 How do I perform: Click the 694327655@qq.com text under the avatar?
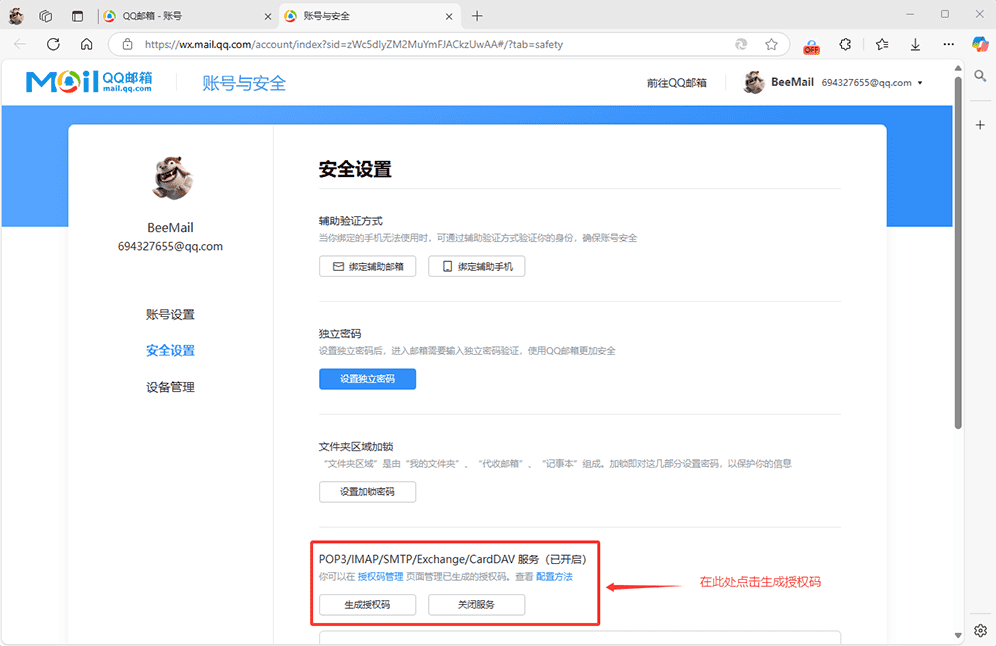pyautogui.click(x=170, y=246)
